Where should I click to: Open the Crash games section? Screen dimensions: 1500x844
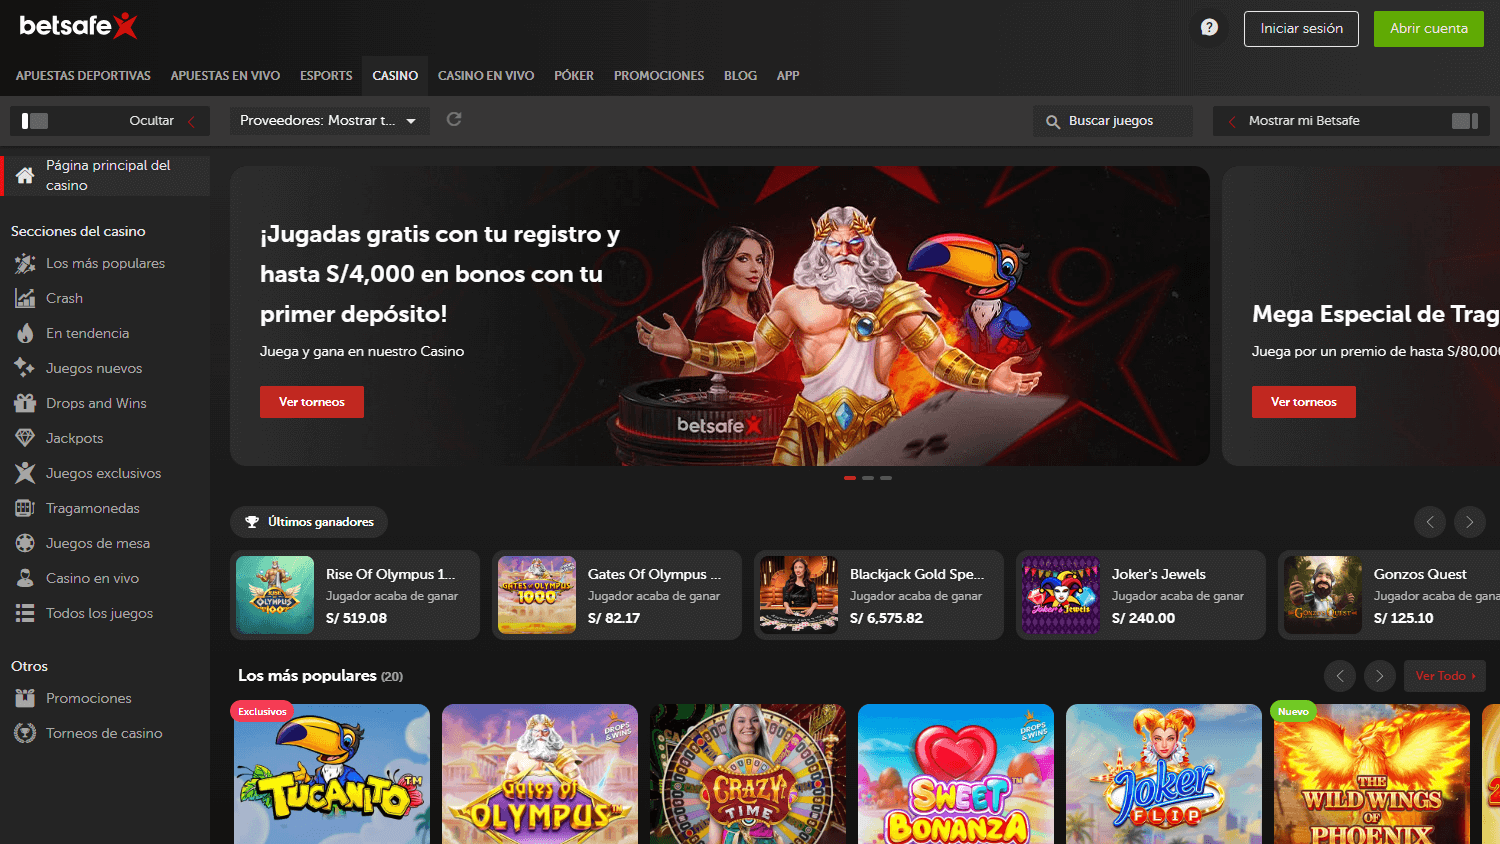pyautogui.click(x=68, y=297)
